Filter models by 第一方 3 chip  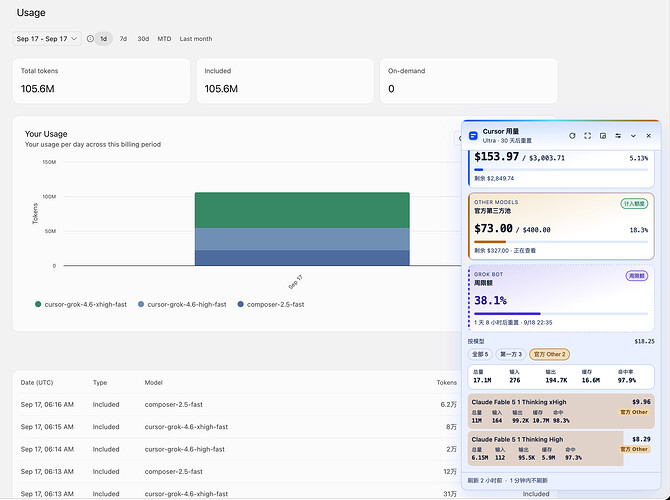point(511,354)
